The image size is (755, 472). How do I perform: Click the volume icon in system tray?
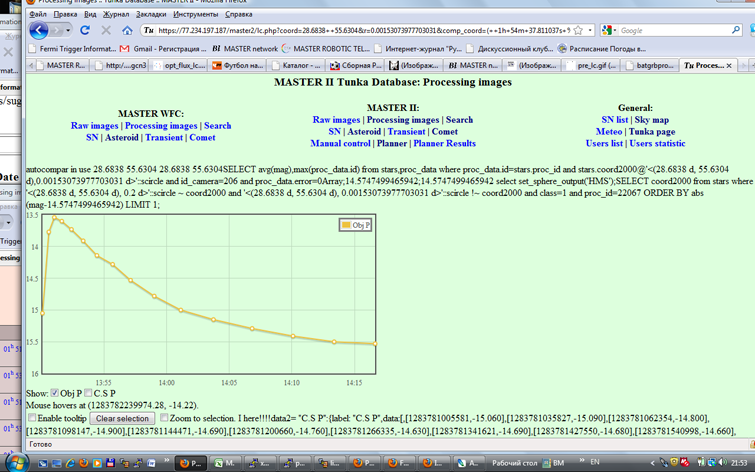pos(722,463)
